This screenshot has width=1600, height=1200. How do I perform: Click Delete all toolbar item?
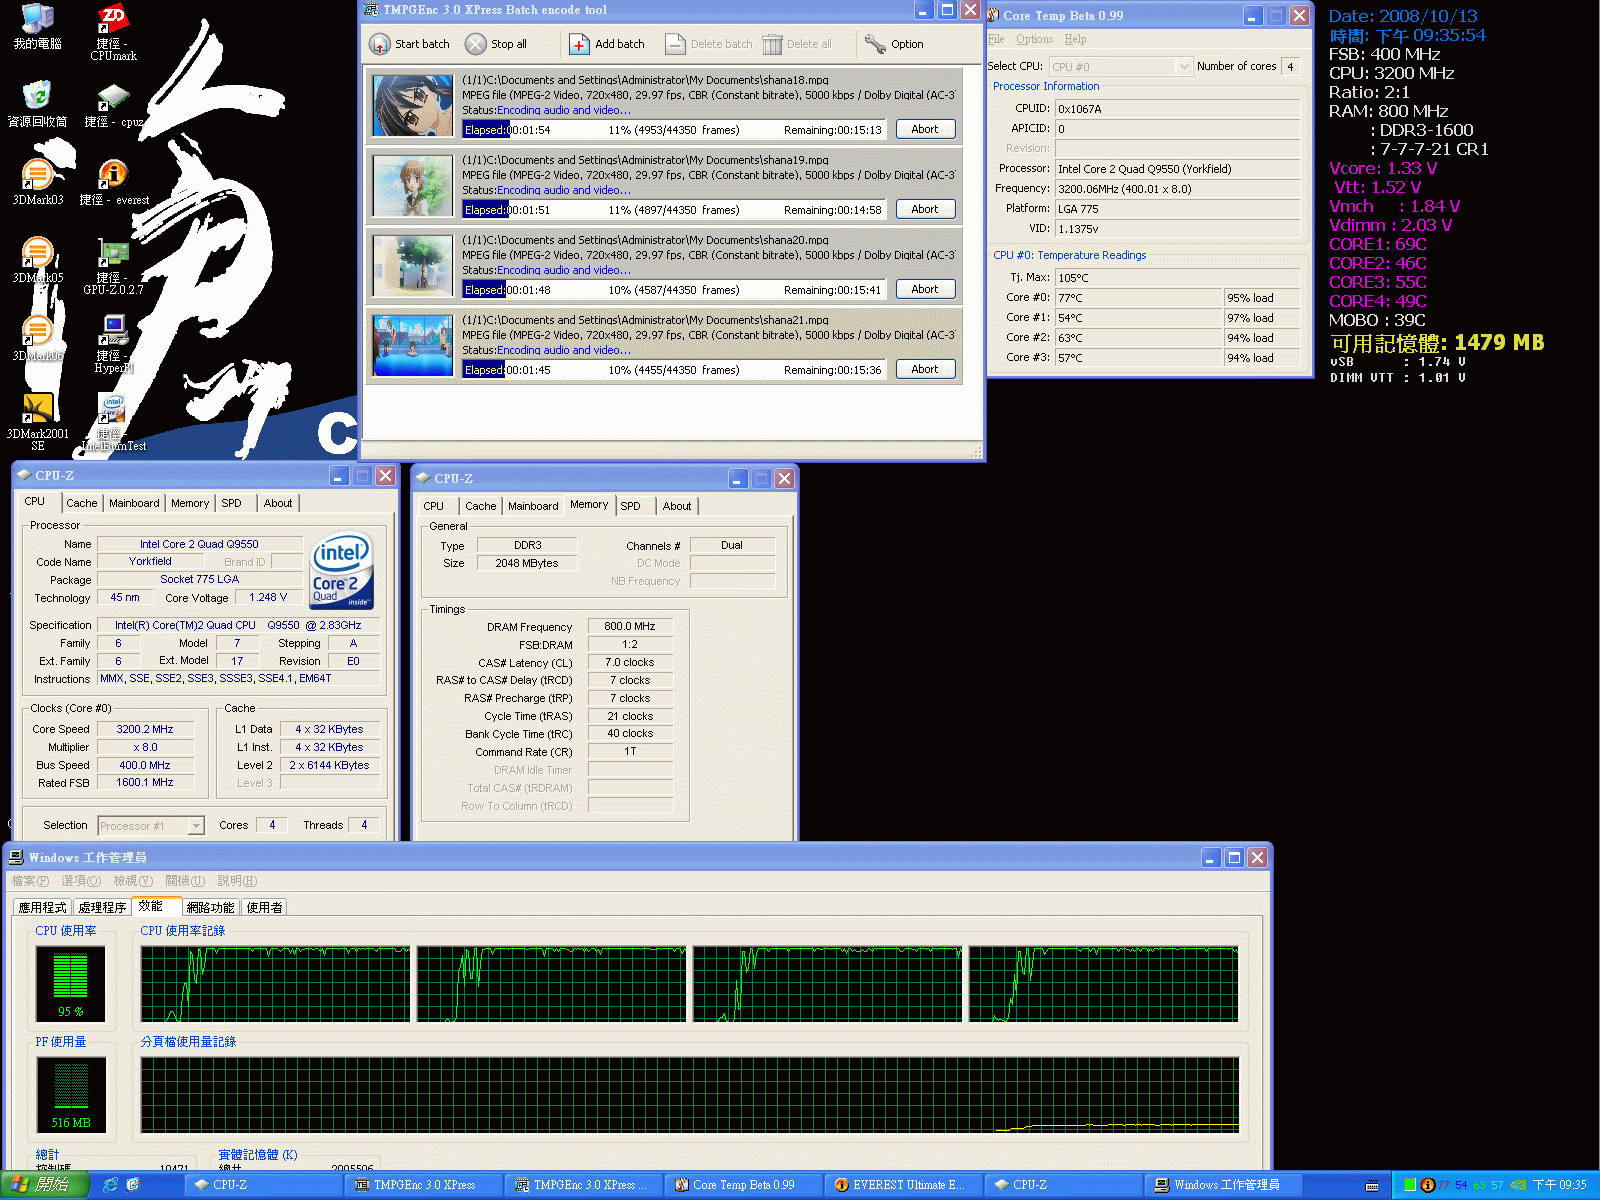click(797, 44)
